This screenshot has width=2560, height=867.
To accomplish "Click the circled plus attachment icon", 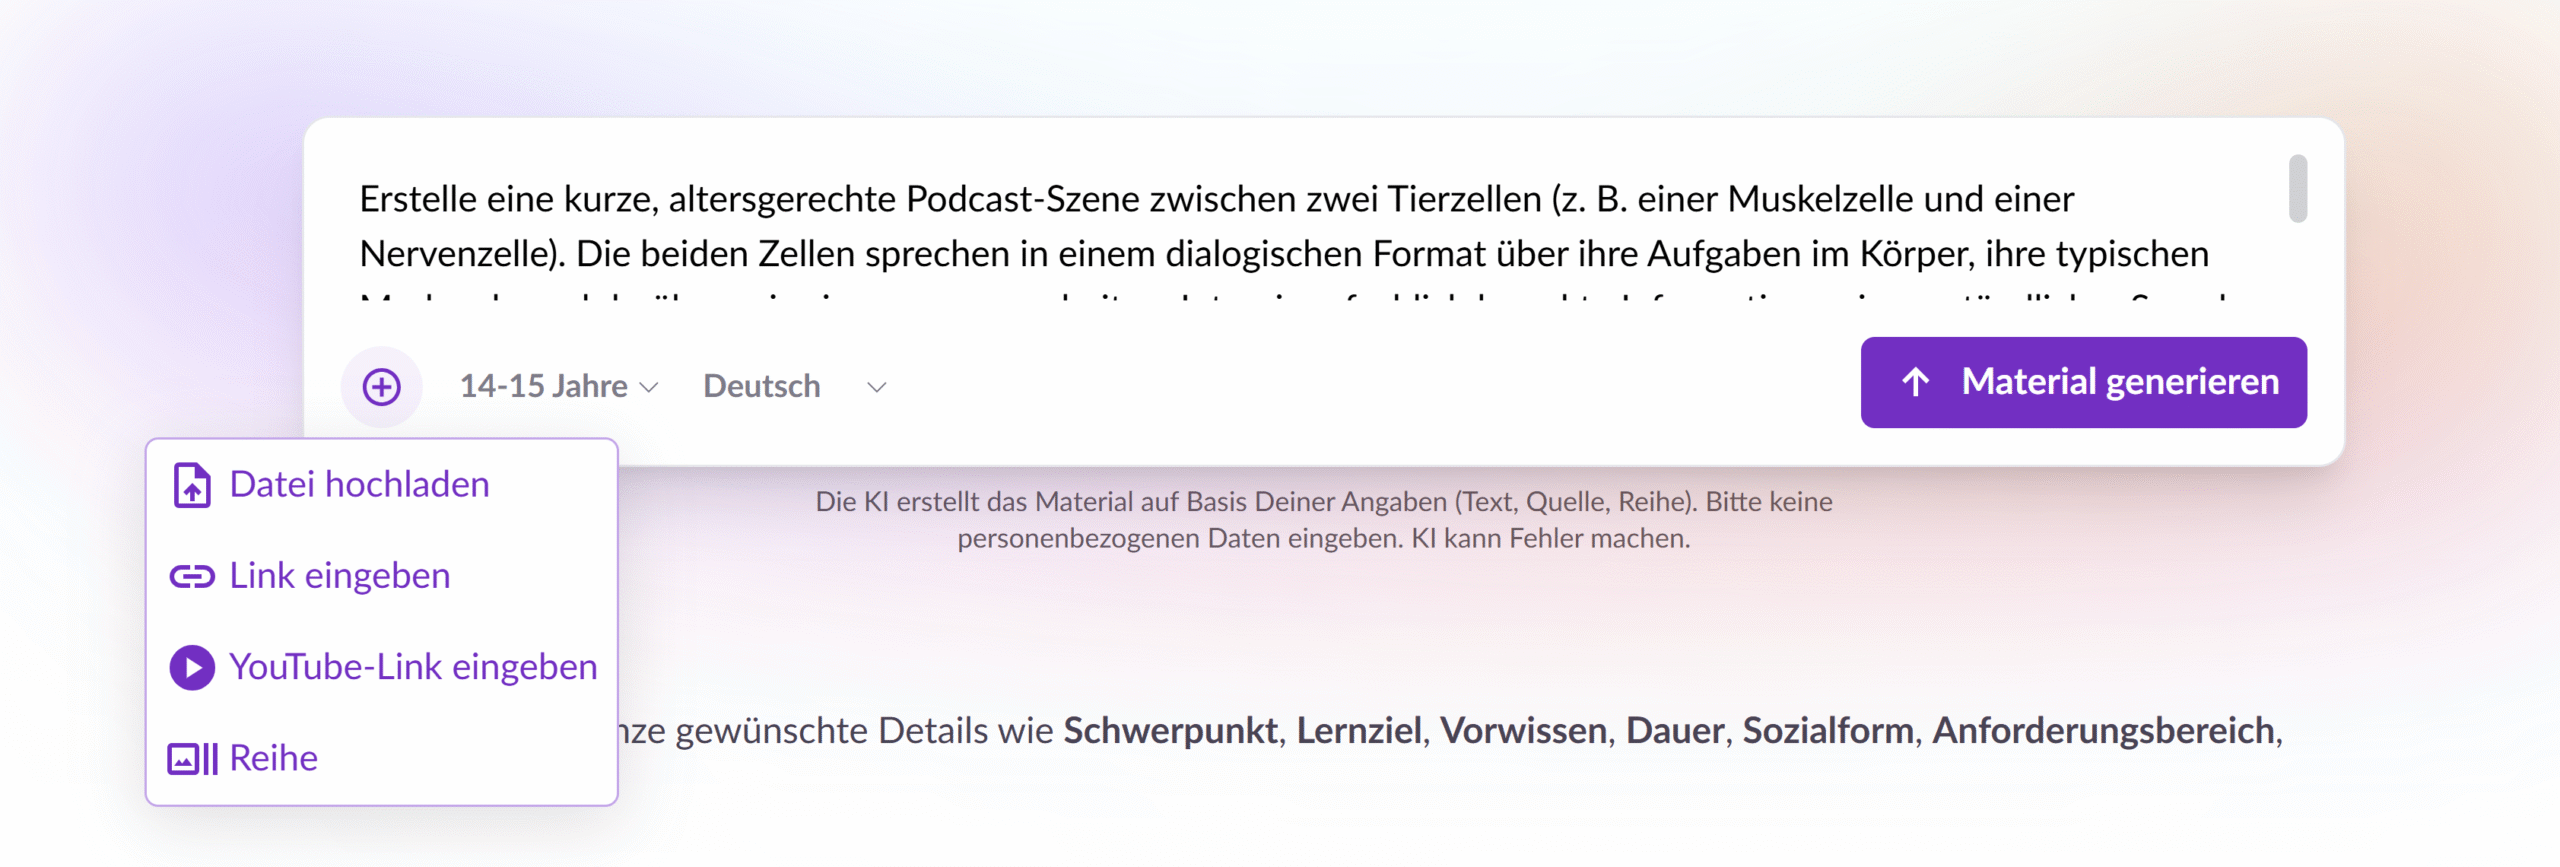I will click(382, 387).
